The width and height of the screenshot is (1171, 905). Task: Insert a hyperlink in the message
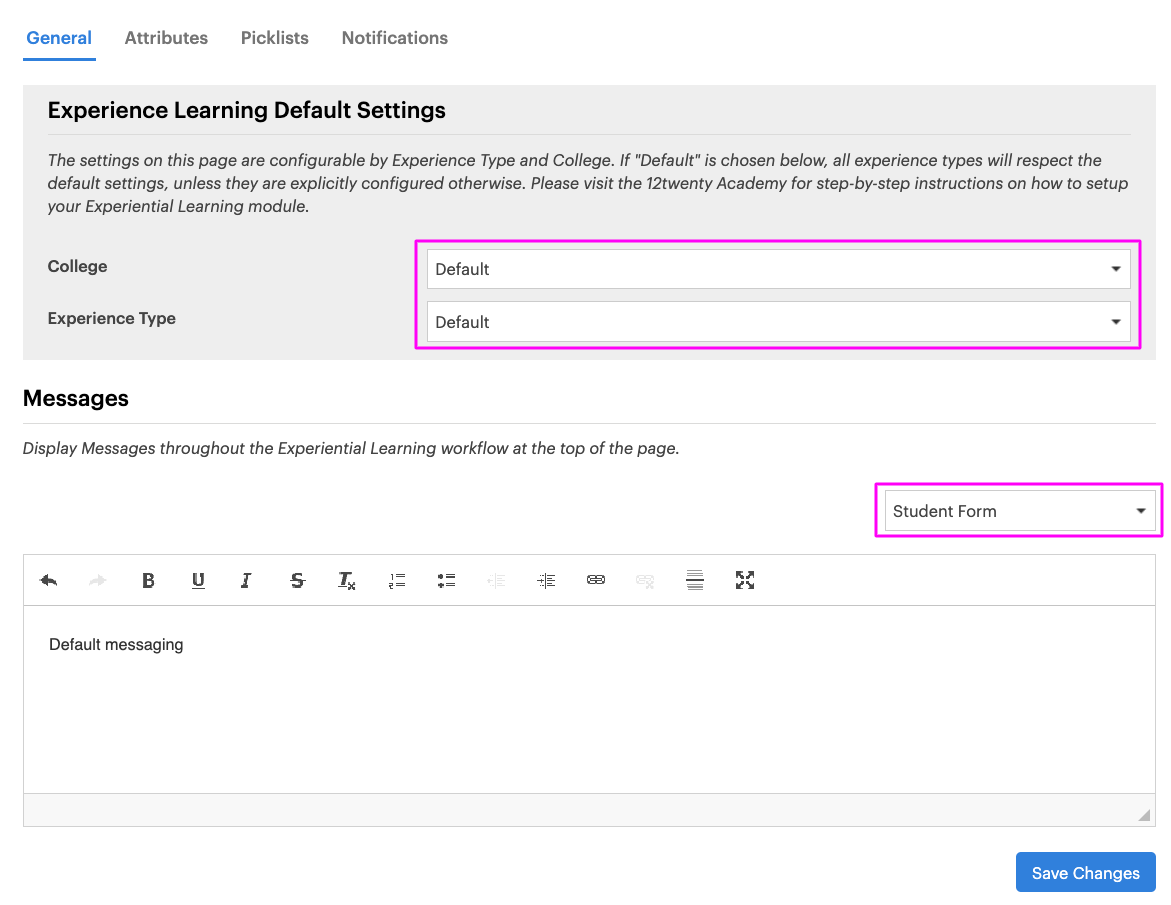point(596,580)
